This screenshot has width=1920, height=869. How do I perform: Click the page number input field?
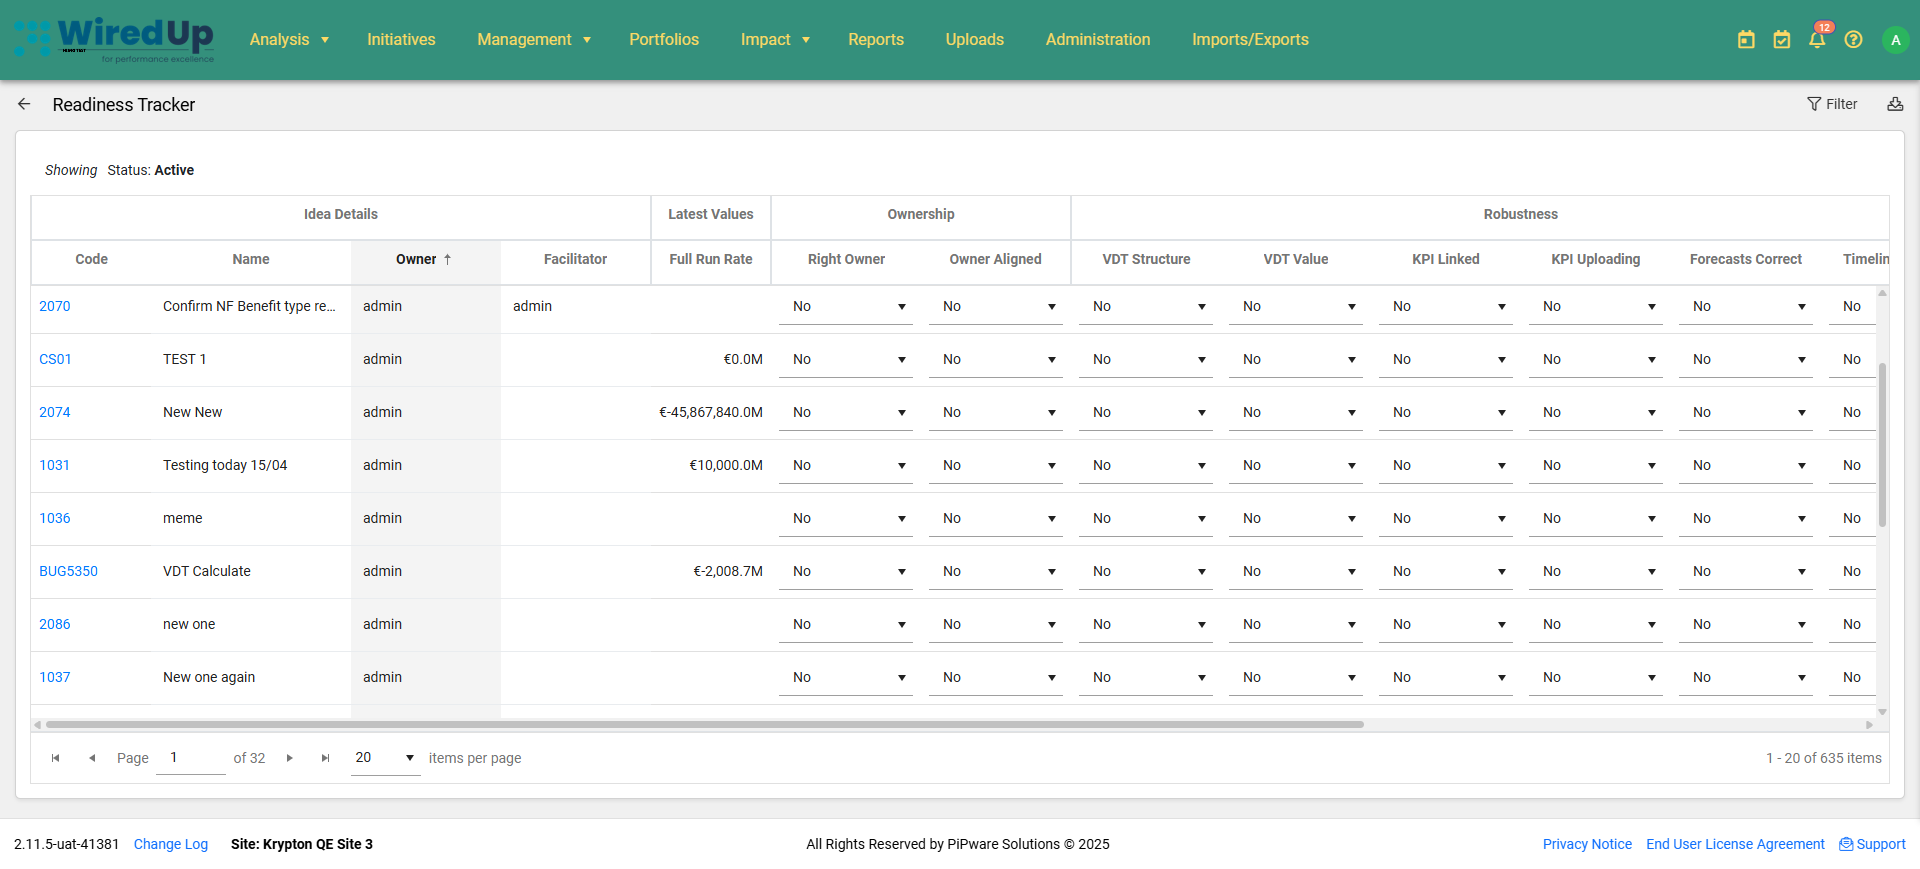point(191,758)
